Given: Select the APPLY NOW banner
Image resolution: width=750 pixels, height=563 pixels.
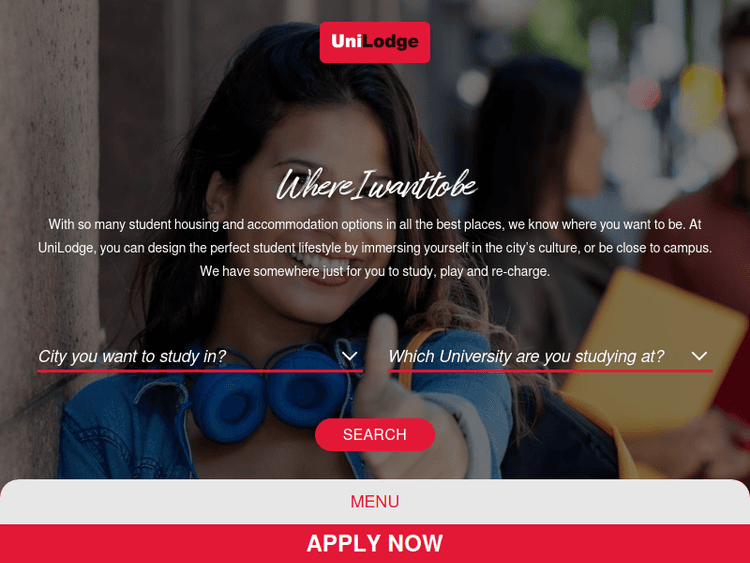Looking at the screenshot, I should (x=375, y=543).
